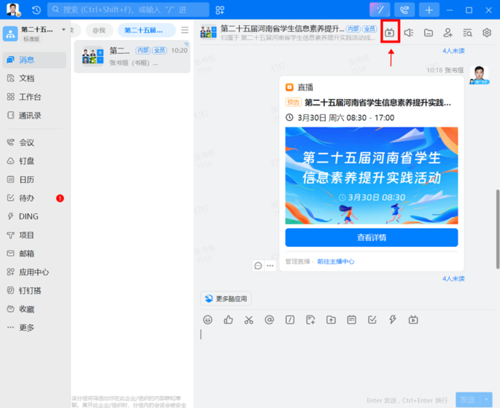Send a thumbs-up like icon
This screenshot has height=408, width=500.
click(228, 320)
